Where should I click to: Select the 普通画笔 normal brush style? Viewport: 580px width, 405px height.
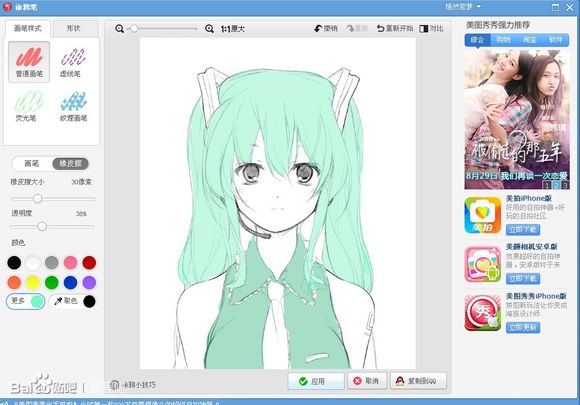pyautogui.click(x=29, y=62)
